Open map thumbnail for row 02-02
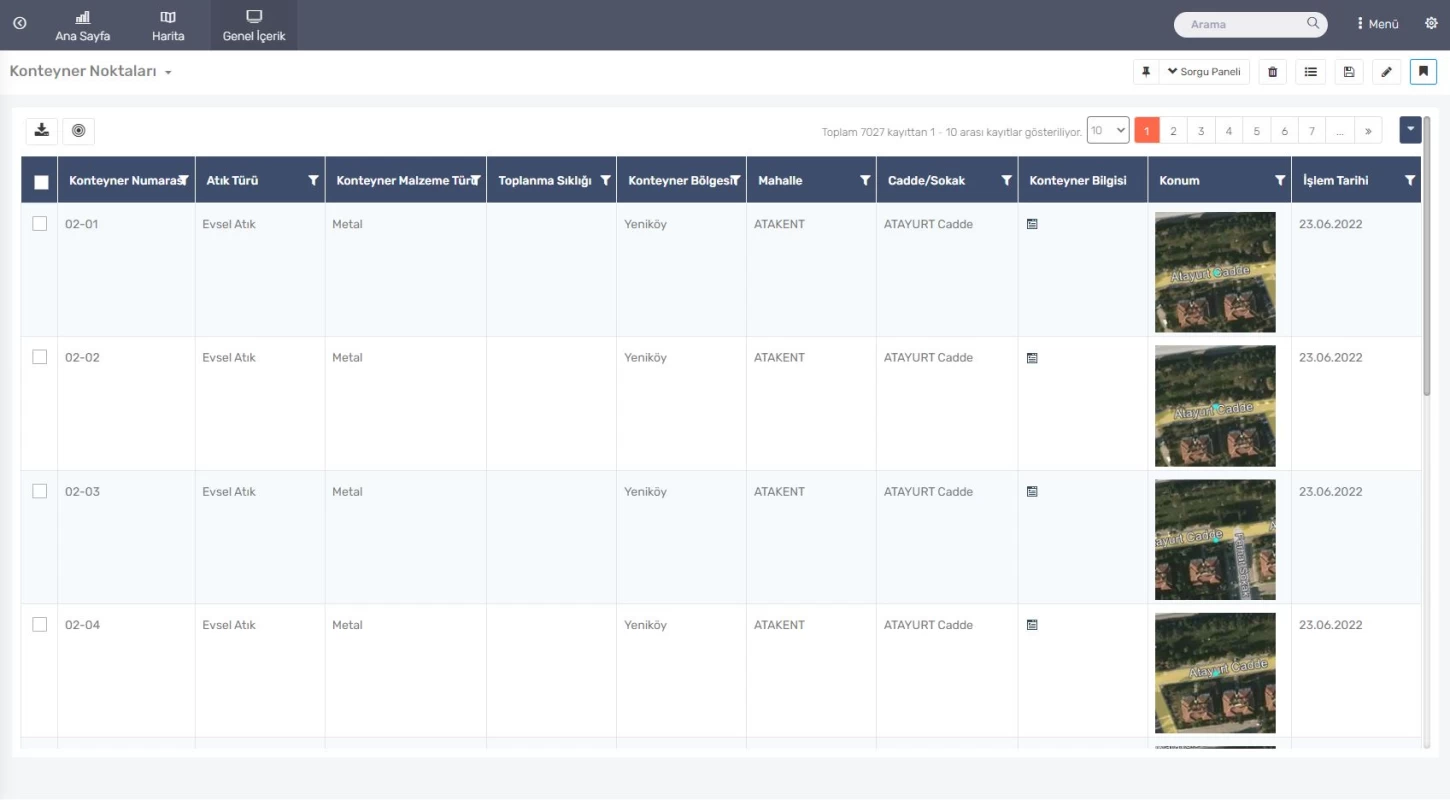The width and height of the screenshot is (1450, 800). tap(1215, 406)
